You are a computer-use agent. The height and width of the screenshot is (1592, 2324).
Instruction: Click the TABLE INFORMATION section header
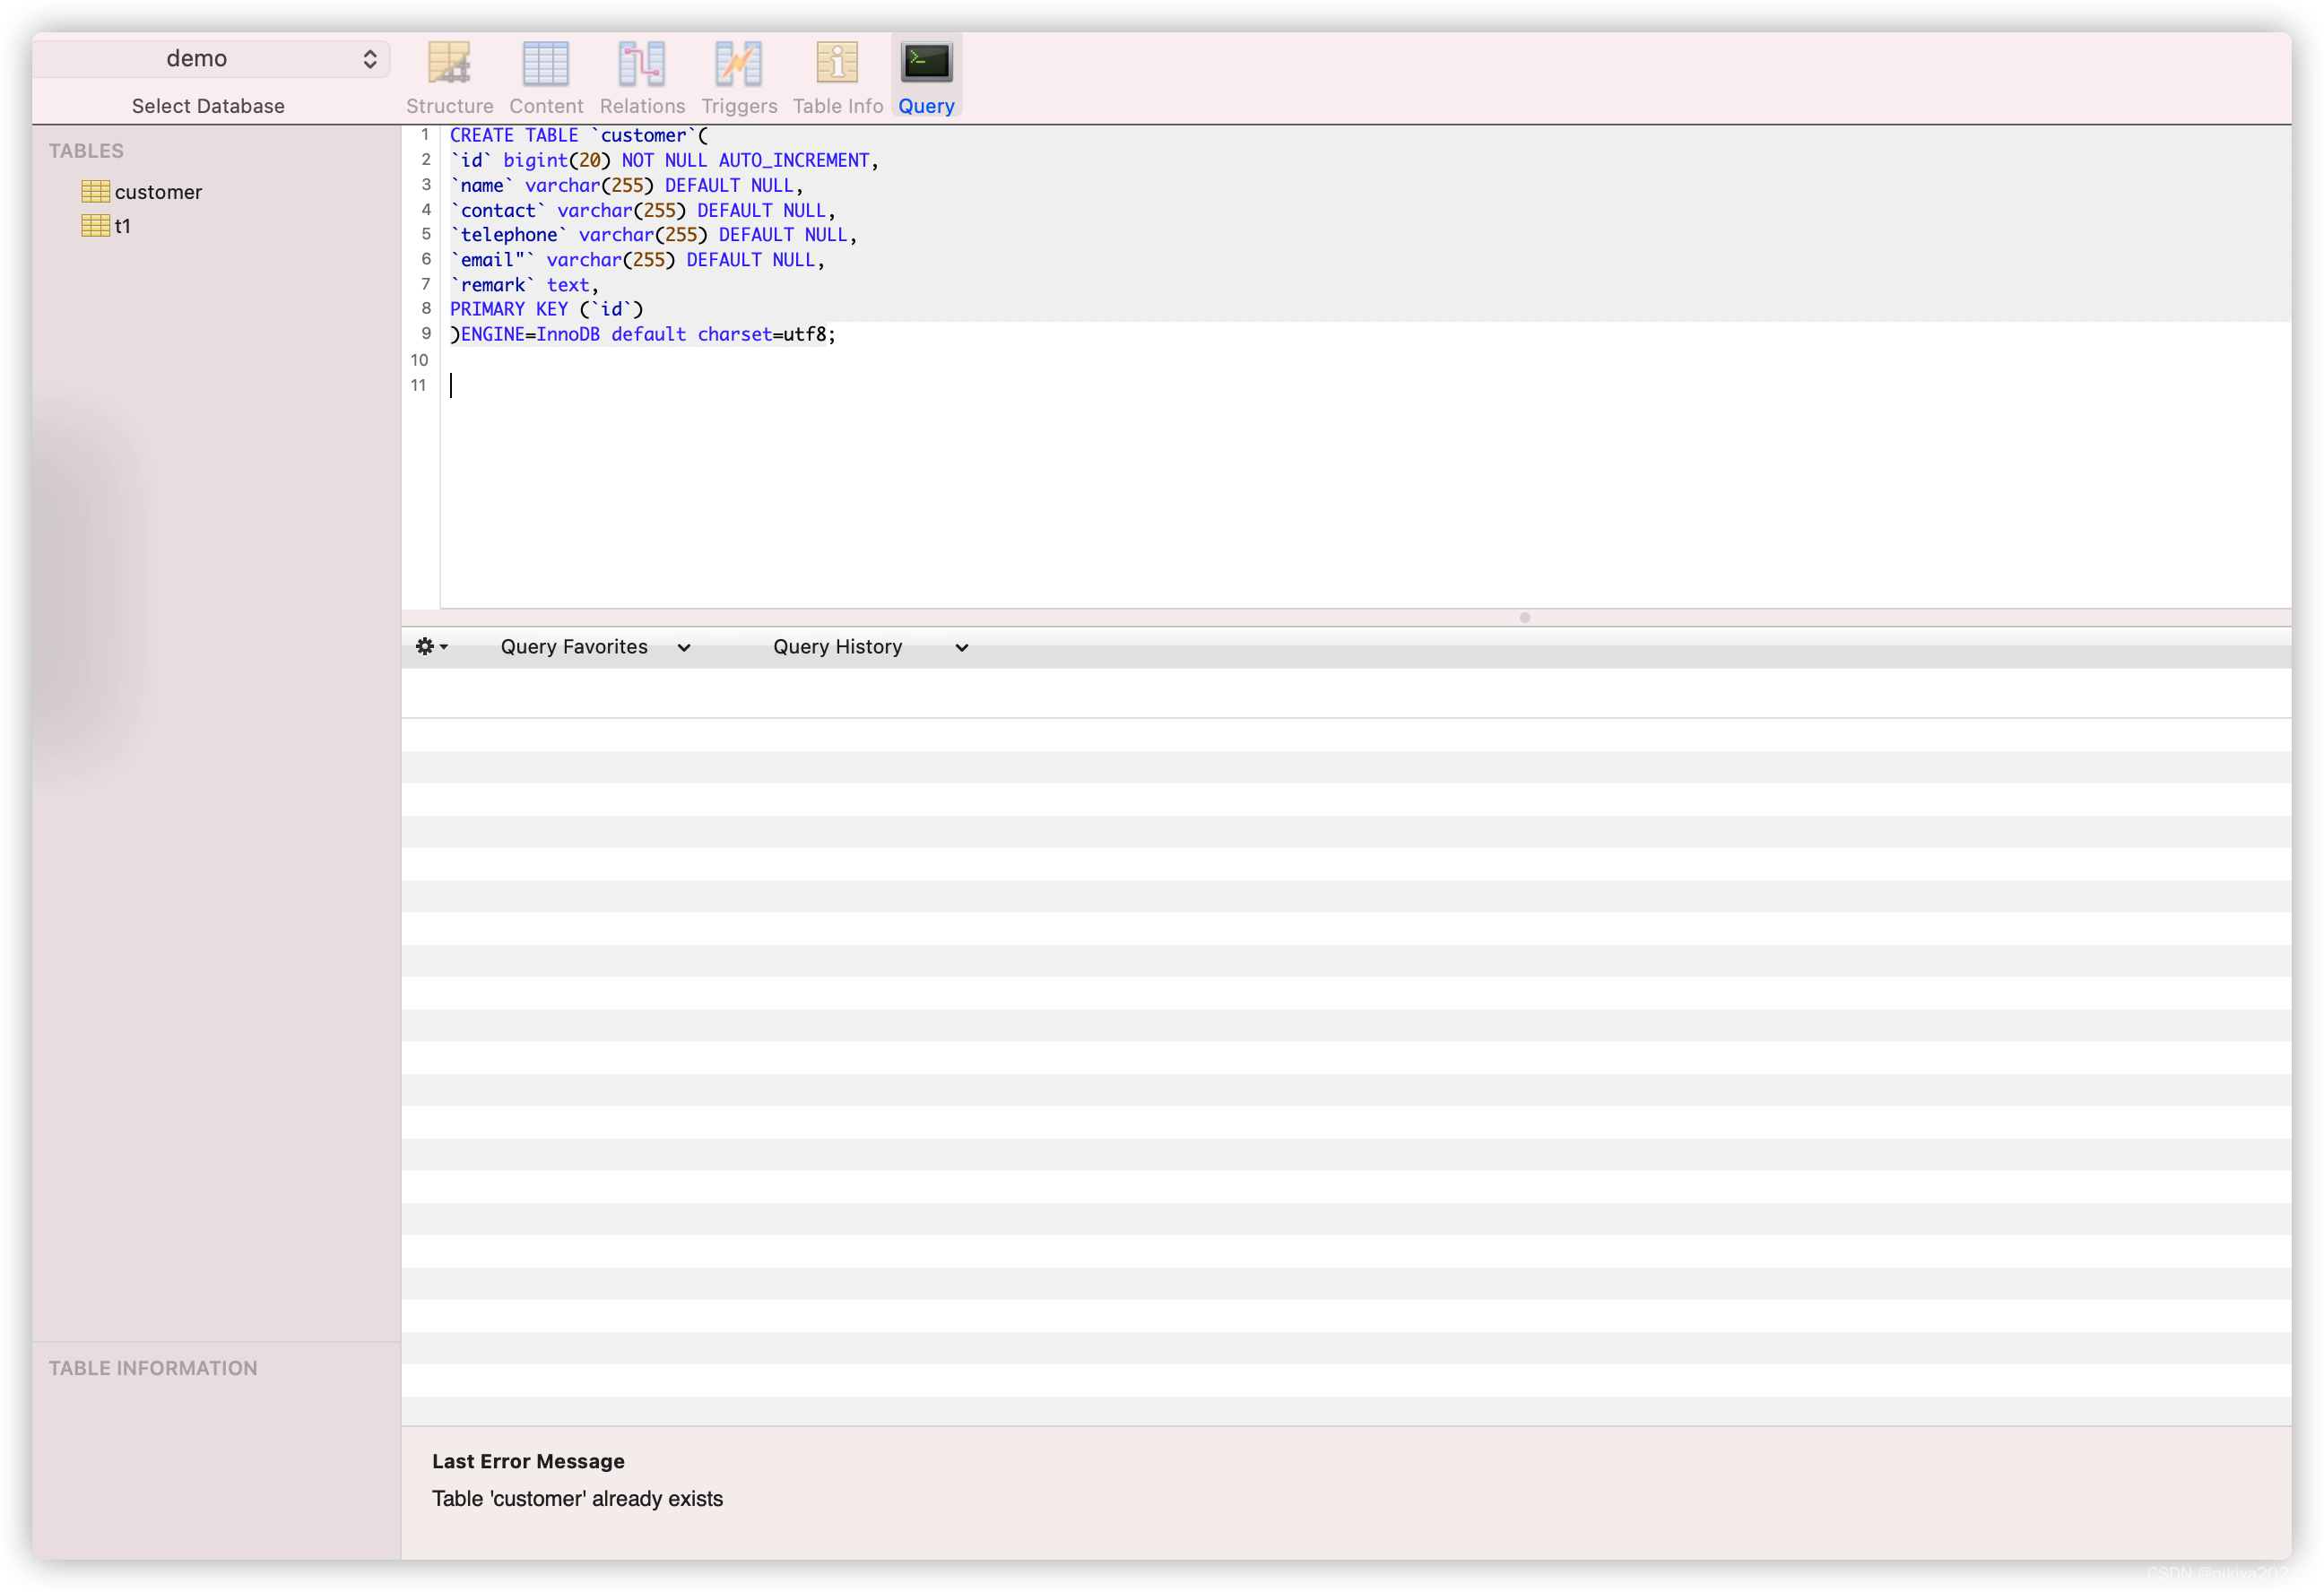tap(154, 1368)
